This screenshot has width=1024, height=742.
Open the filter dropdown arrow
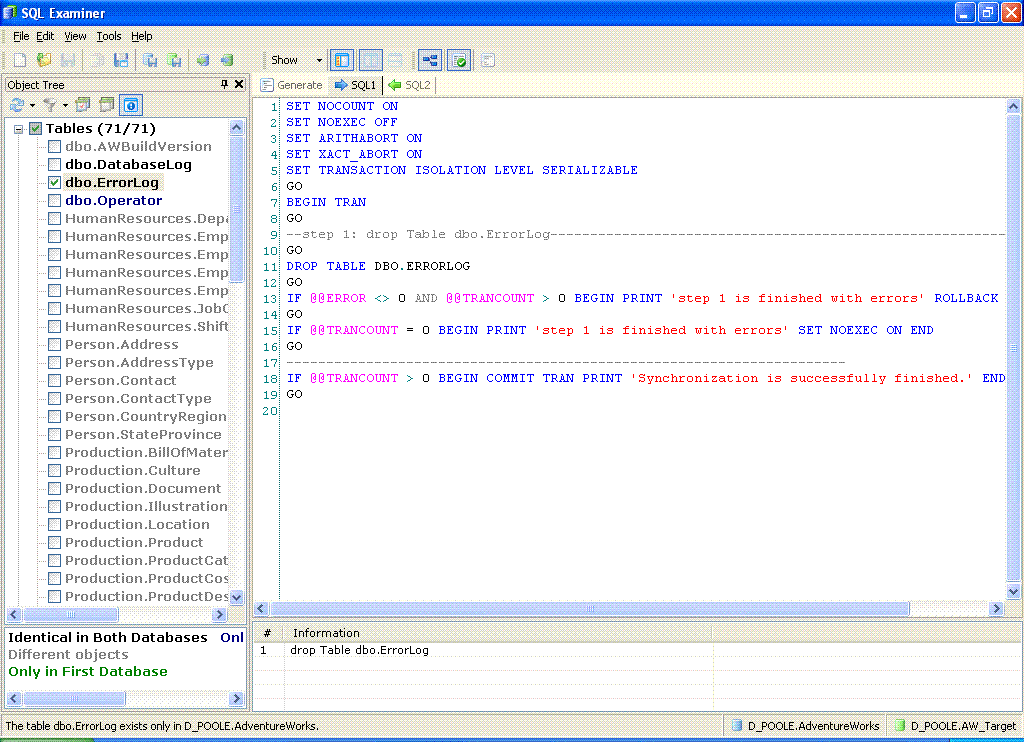tap(65, 105)
